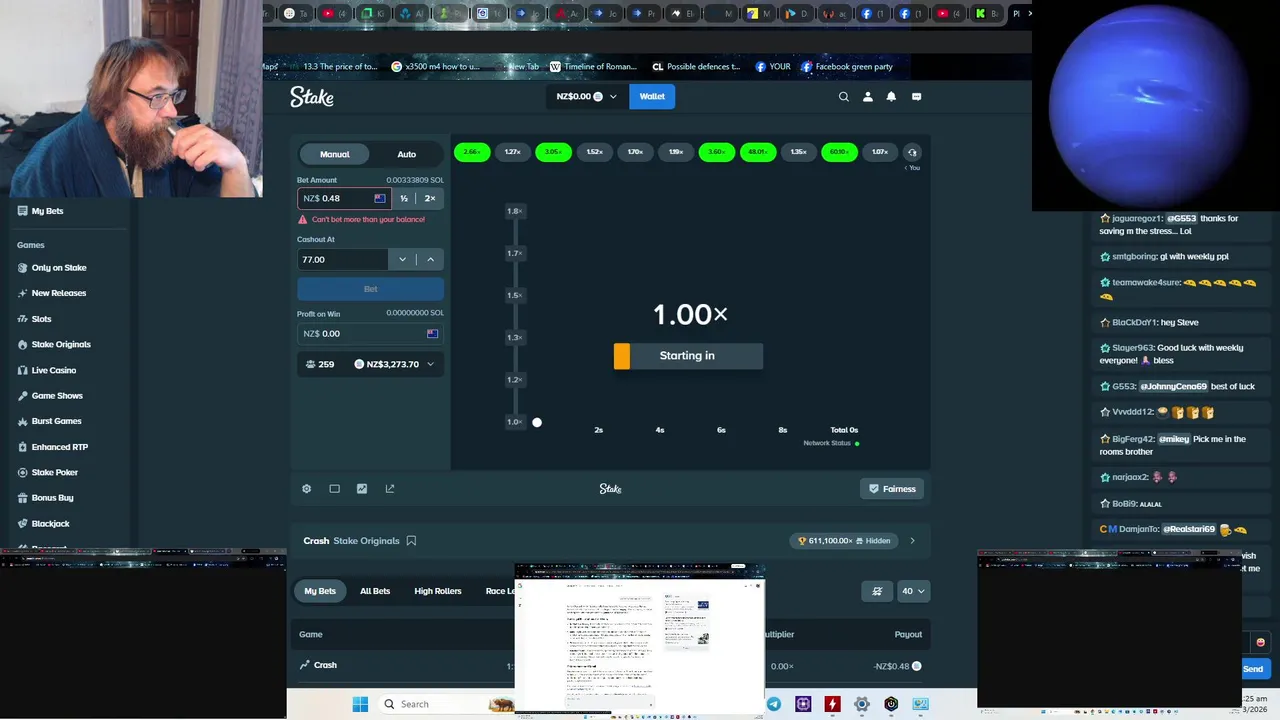Open the crash history icon beside 1.07×
1280x720 pixels.
point(912,152)
